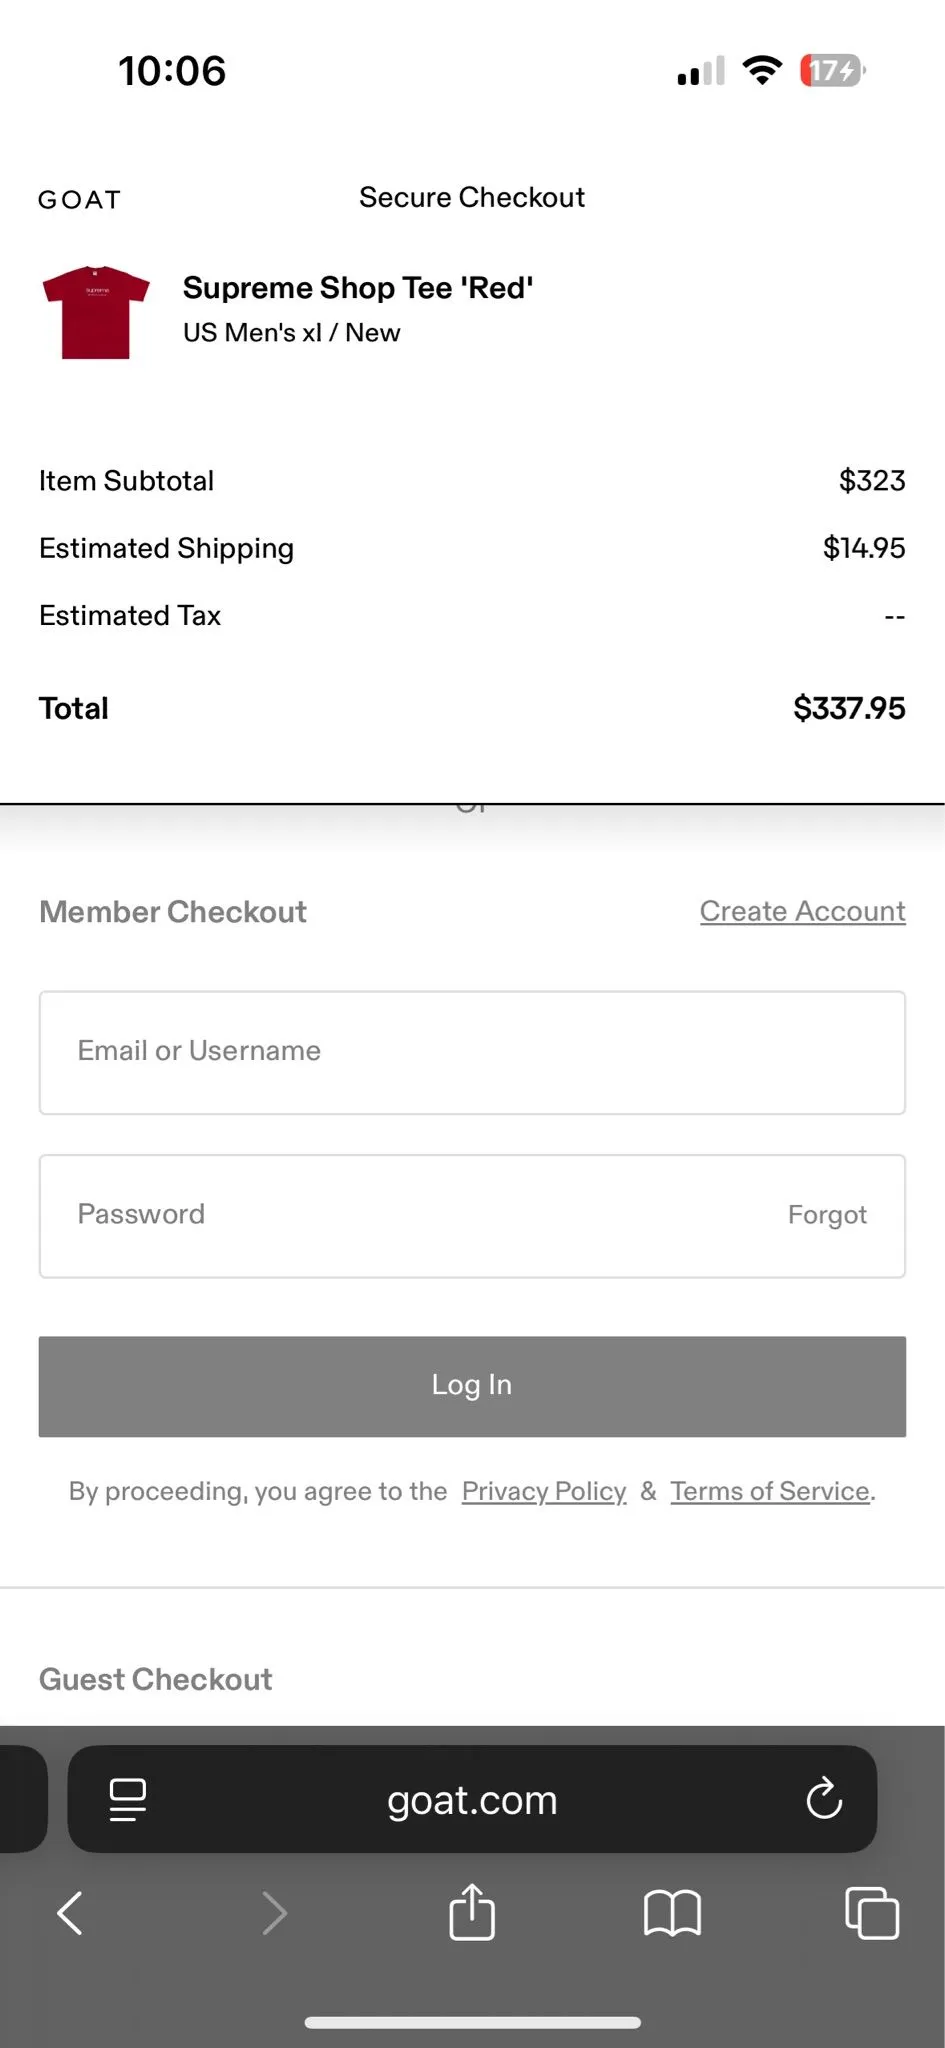Open the Supreme Shop Tee thumbnail
The width and height of the screenshot is (945, 2048).
click(x=96, y=312)
